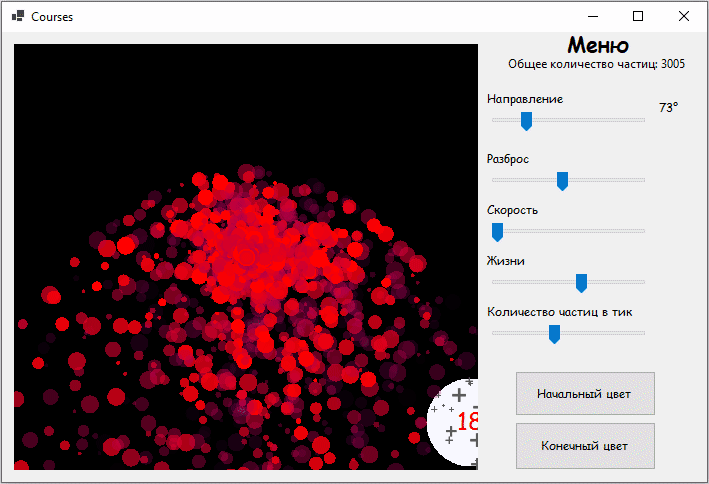Select the Разброс slider thumb

click(562, 181)
